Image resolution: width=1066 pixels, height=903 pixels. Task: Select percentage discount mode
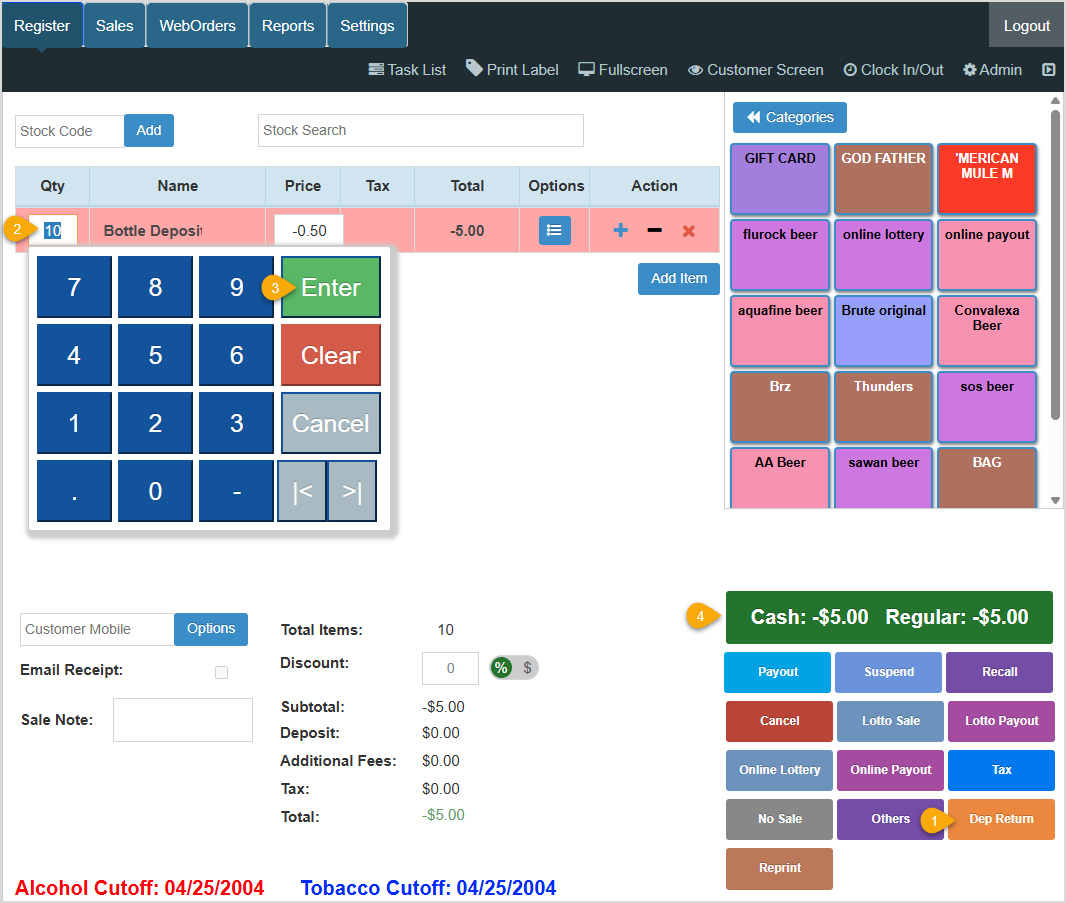tap(501, 667)
